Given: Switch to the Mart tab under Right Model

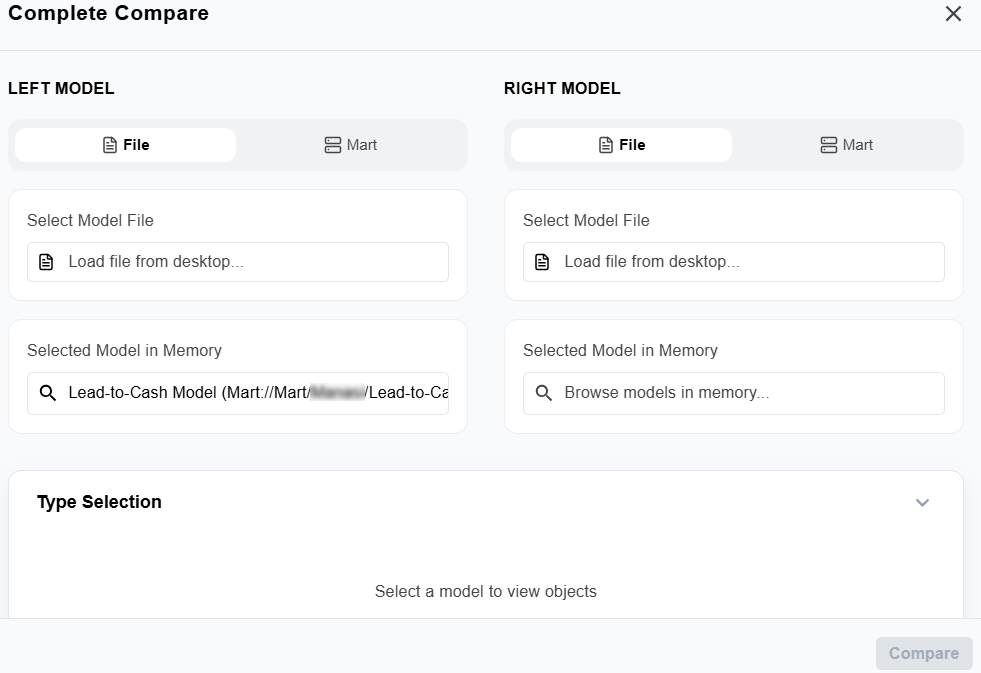Looking at the screenshot, I should tap(846, 145).
